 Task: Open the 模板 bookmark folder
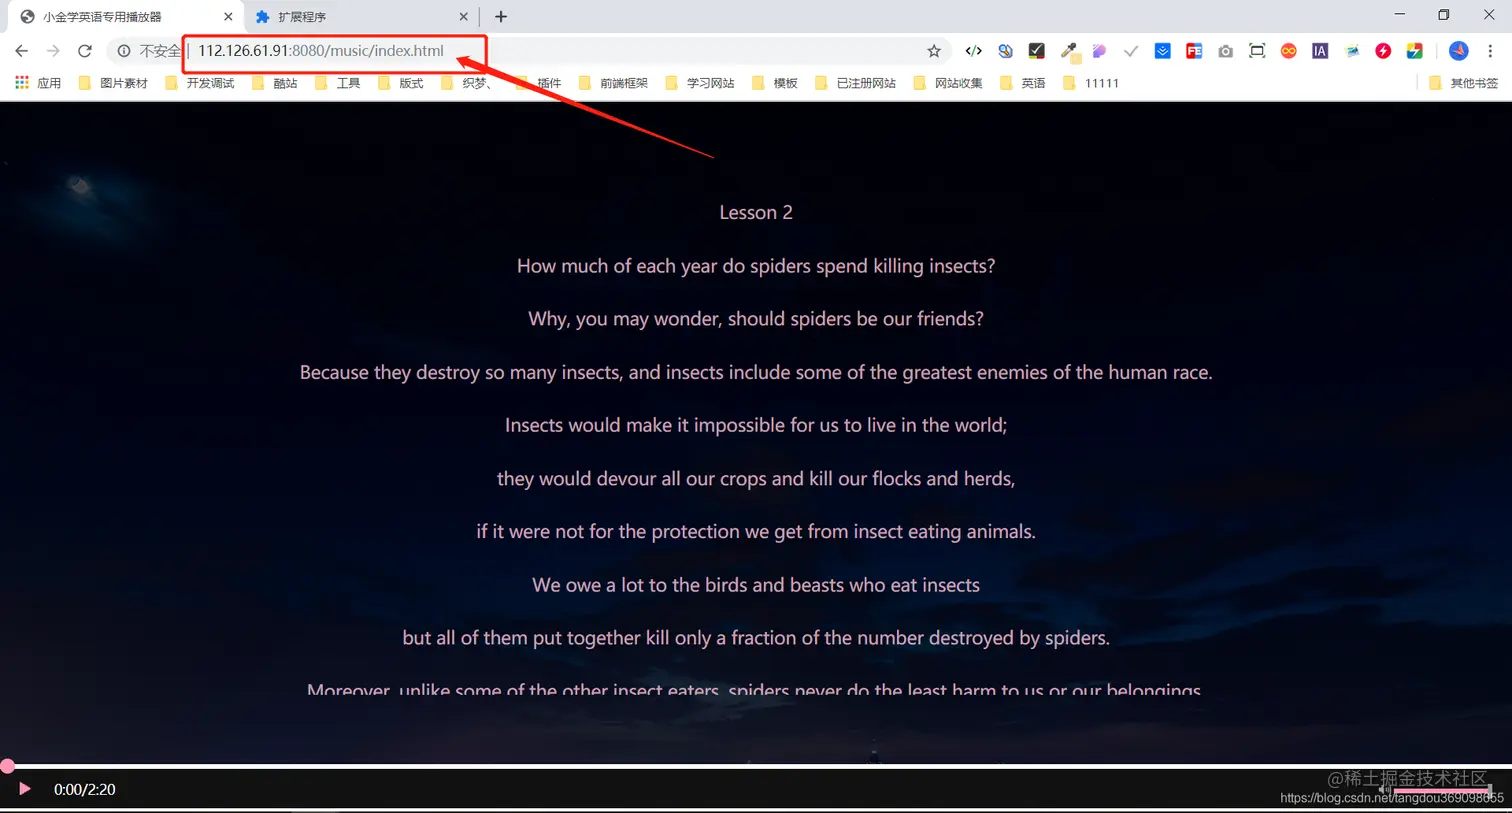click(774, 83)
